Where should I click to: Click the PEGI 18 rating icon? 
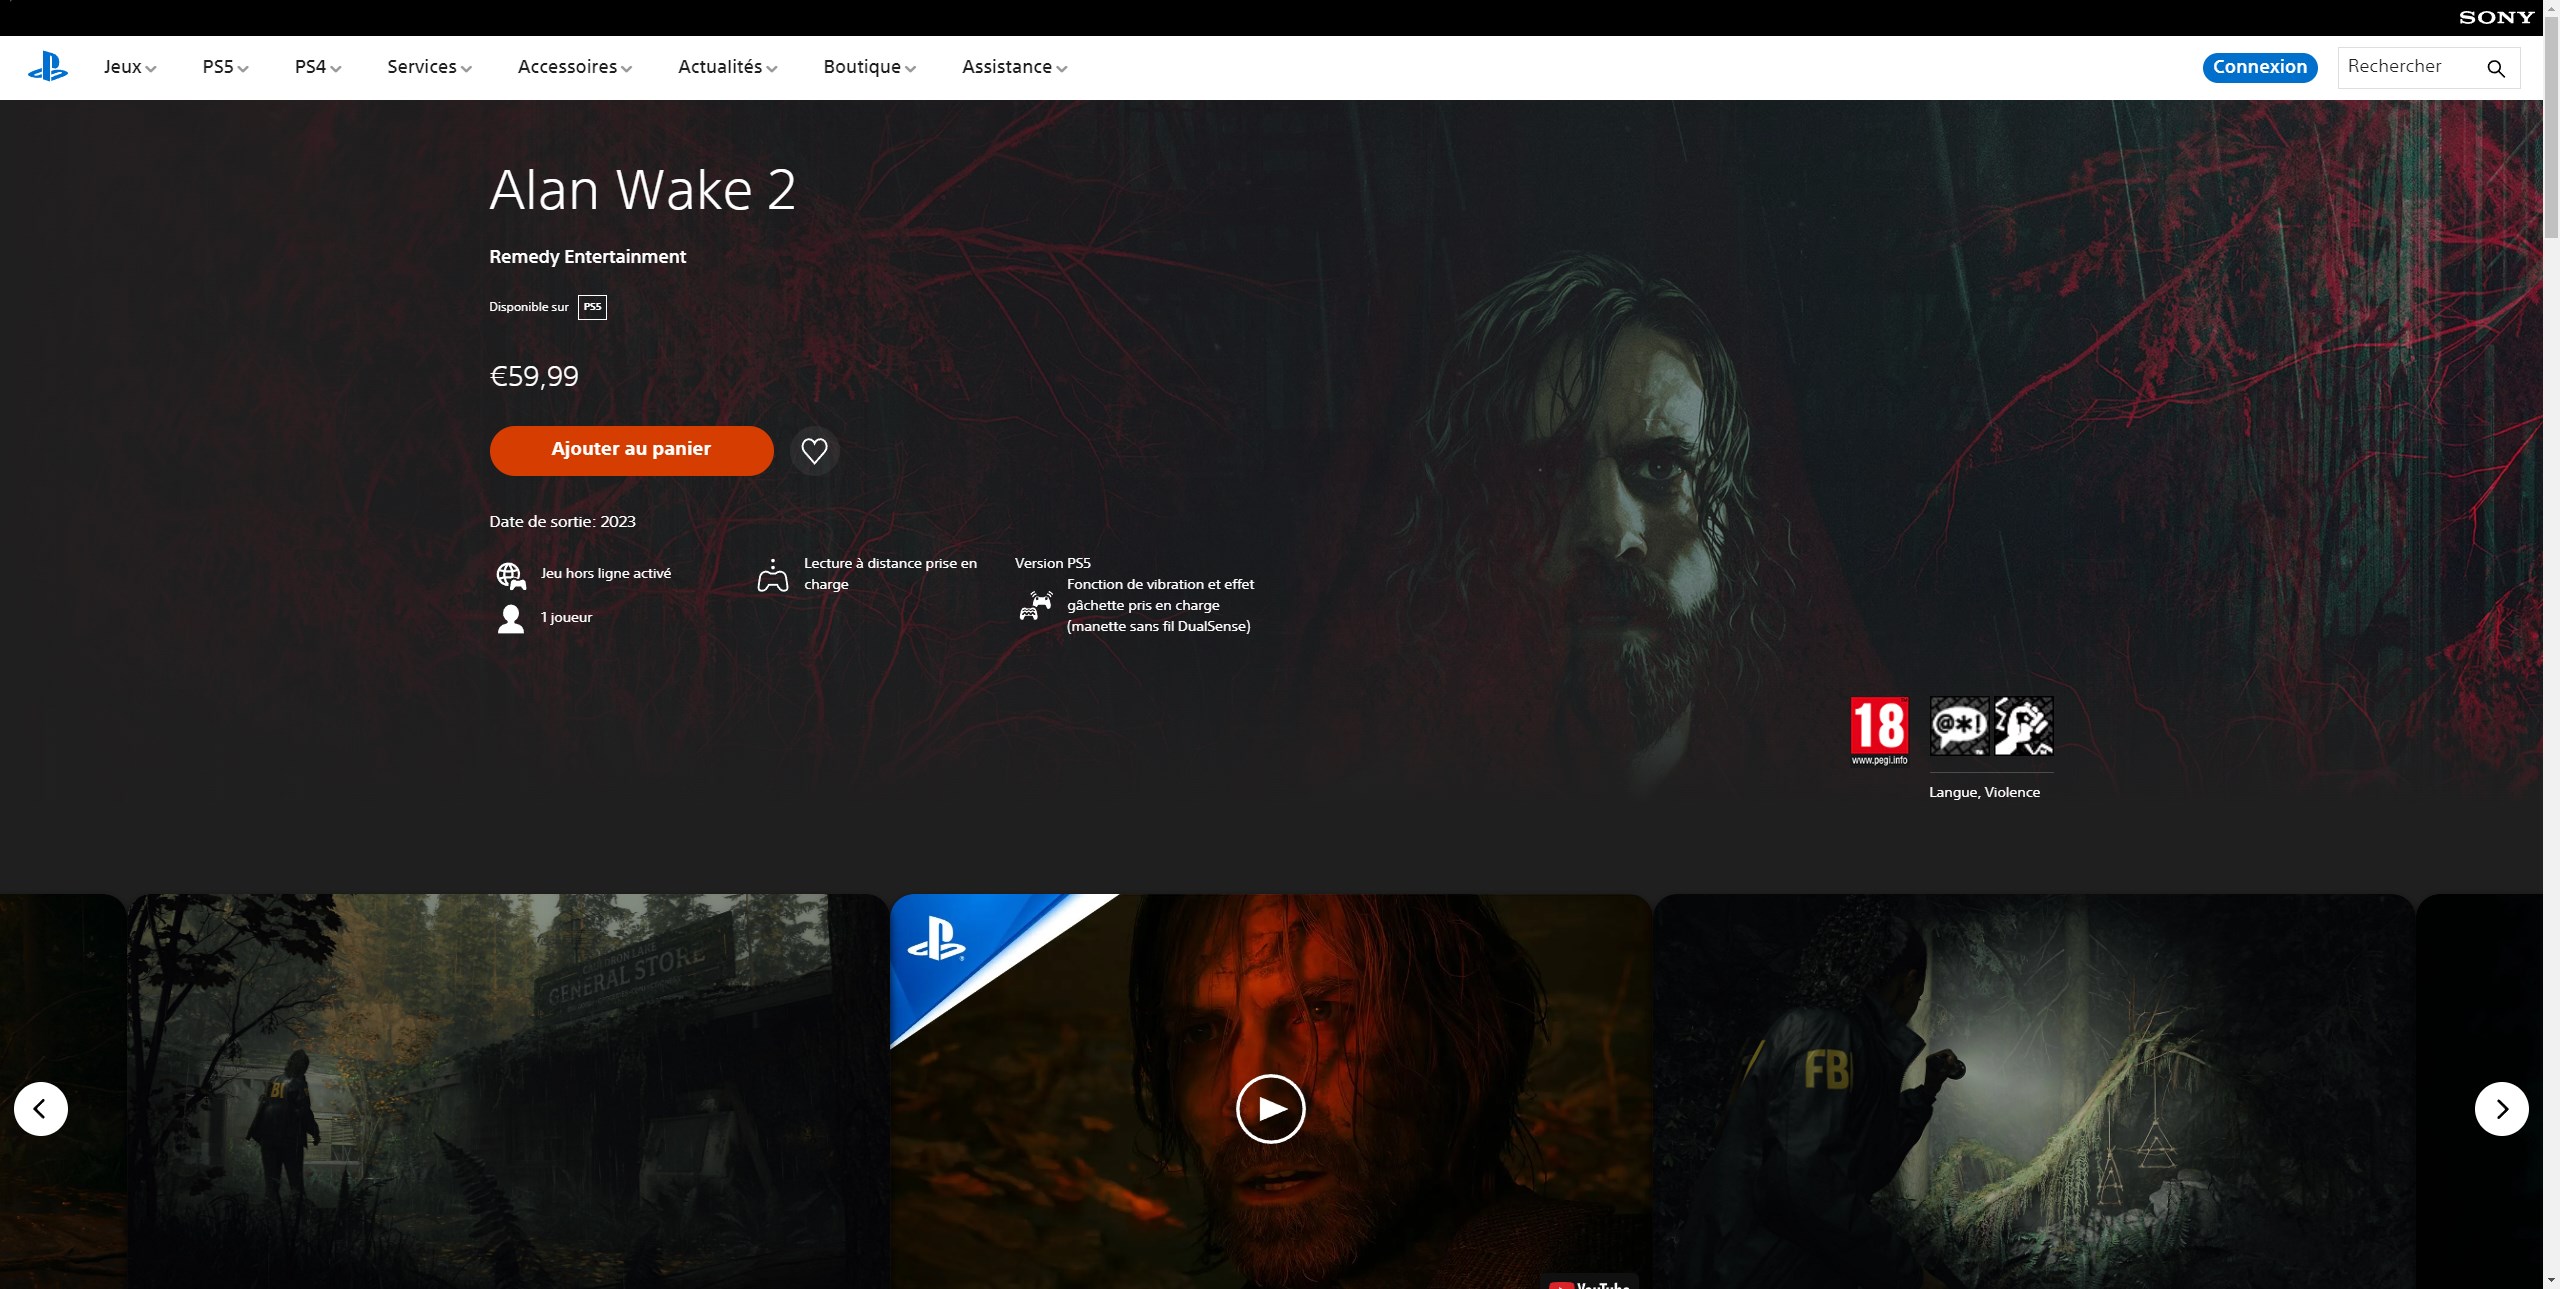[x=1879, y=727]
